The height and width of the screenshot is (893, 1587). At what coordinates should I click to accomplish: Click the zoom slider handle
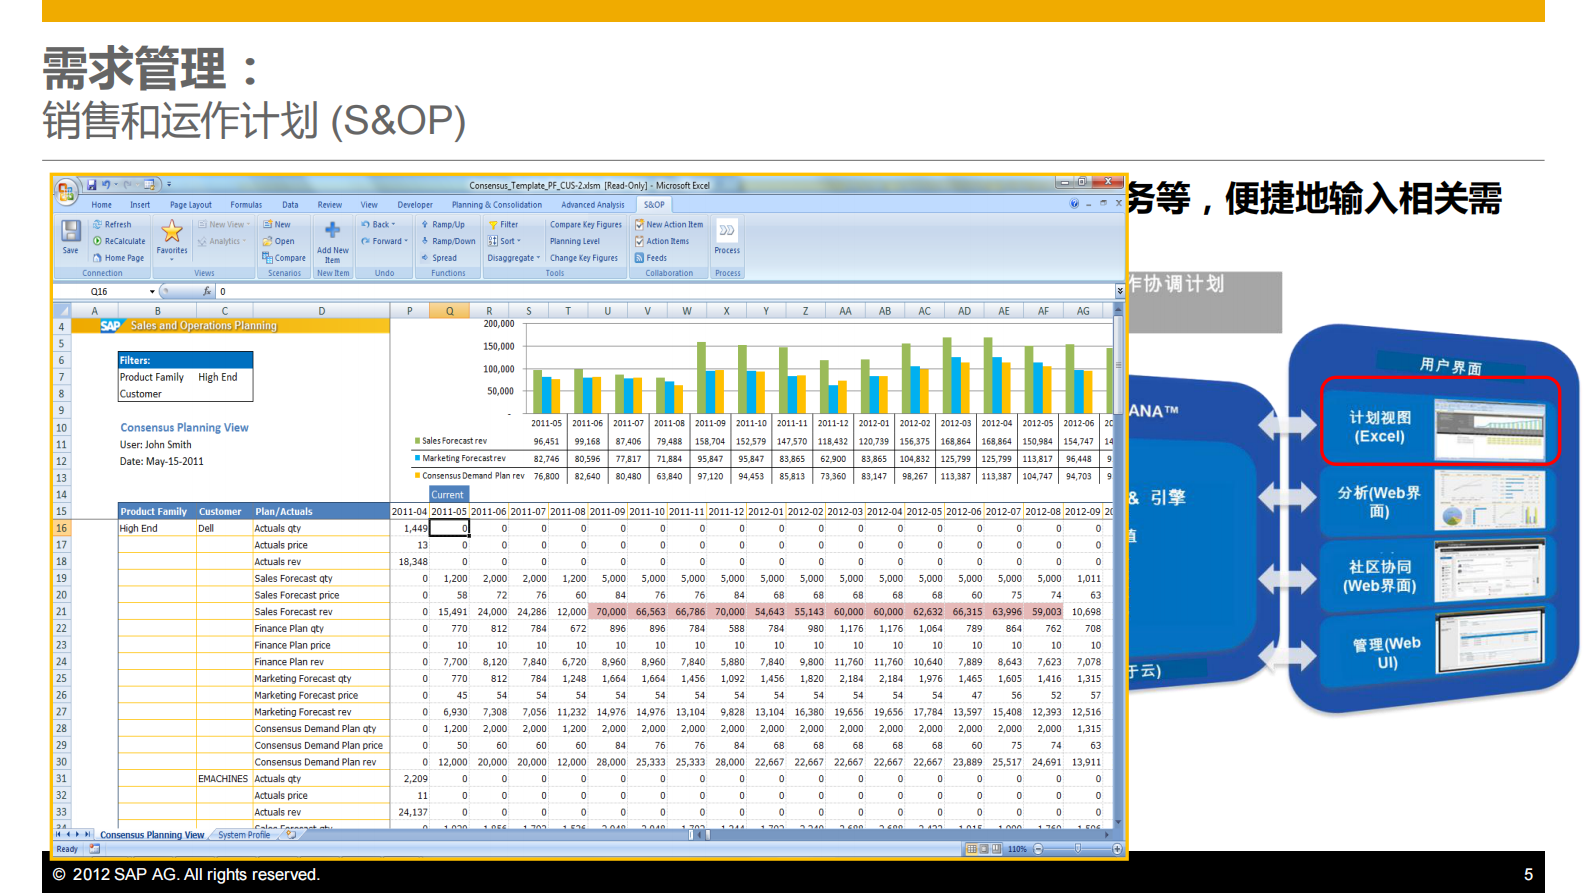click(x=1077, y=849)
